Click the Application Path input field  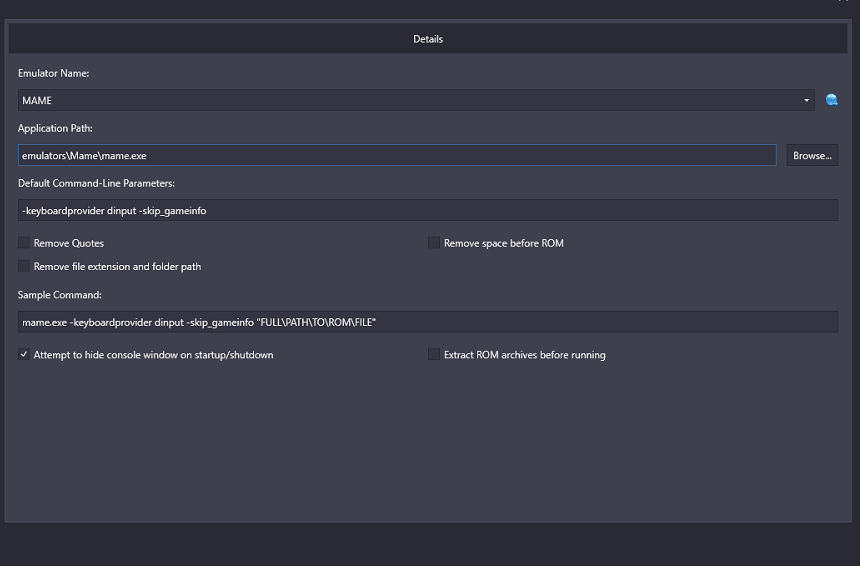click(397, 155)
